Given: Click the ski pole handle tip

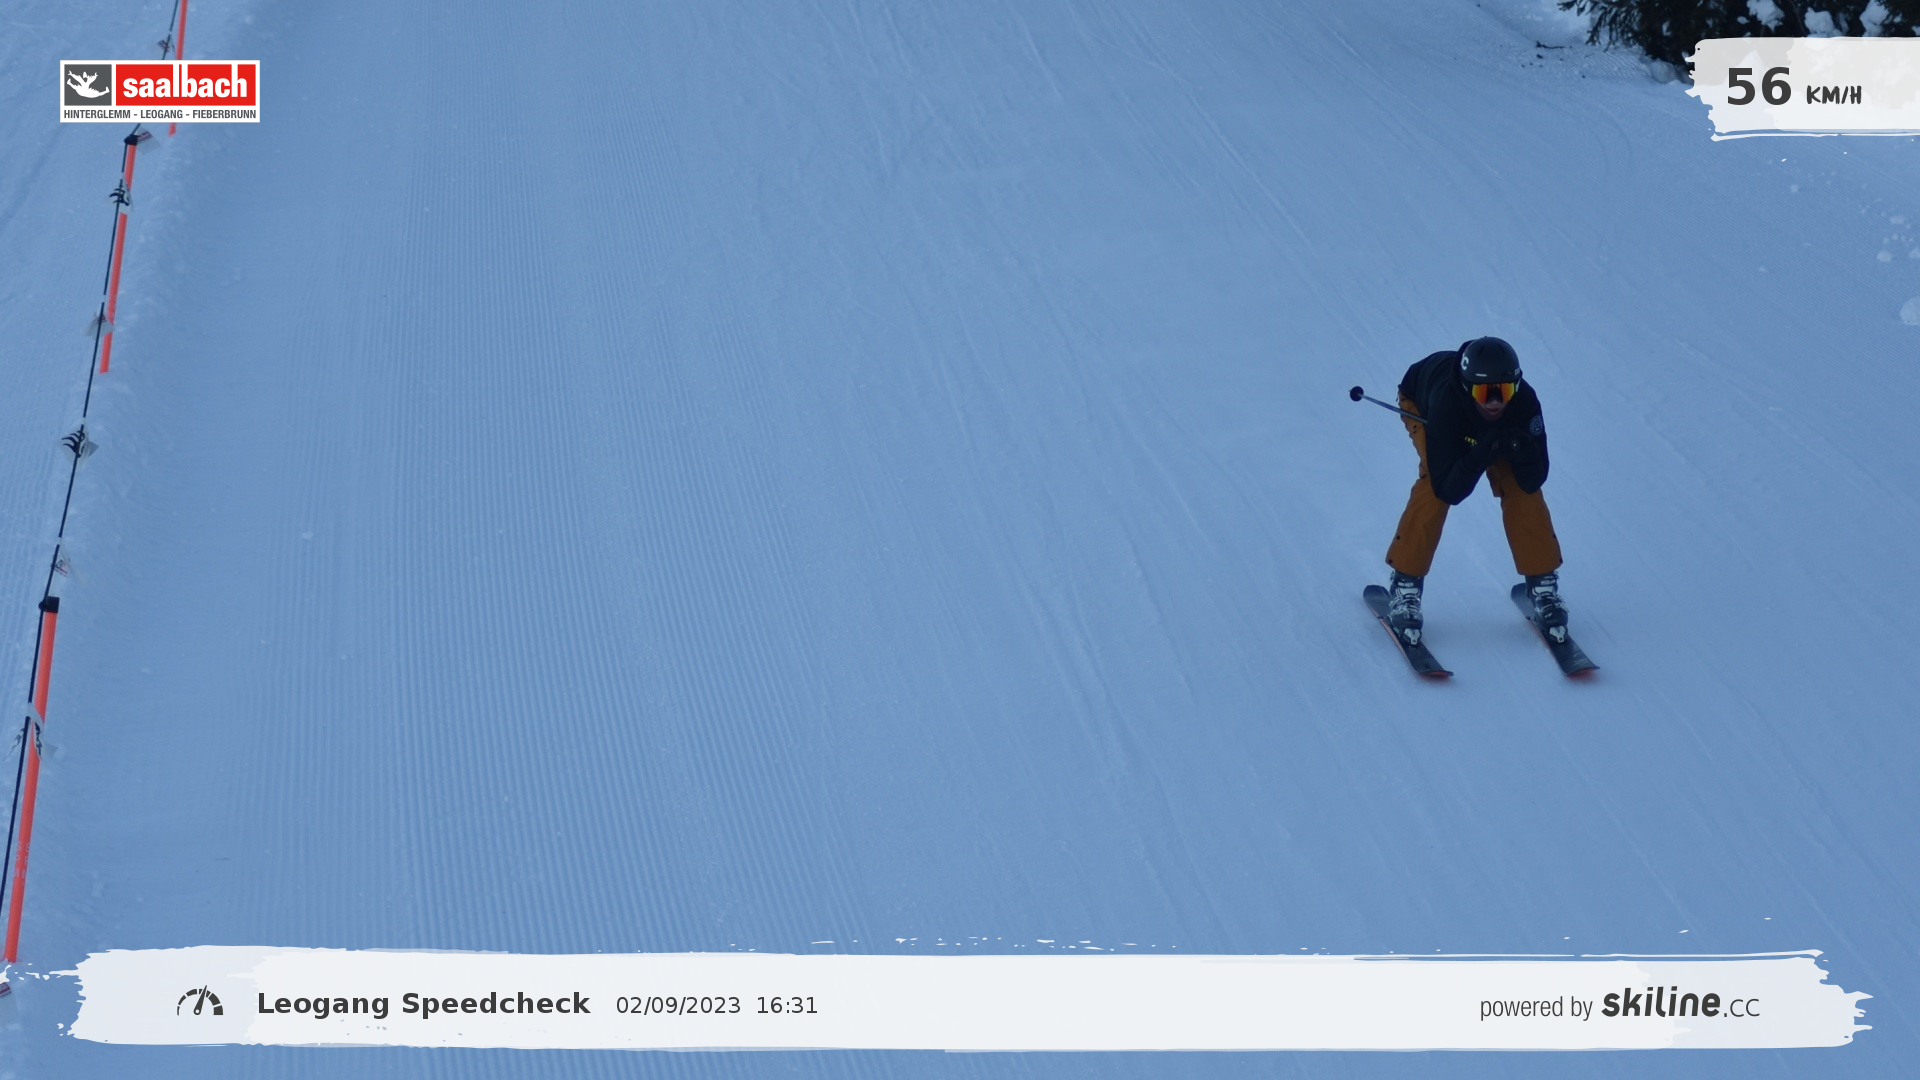Looking at the screenshot, I should 1356,394.
